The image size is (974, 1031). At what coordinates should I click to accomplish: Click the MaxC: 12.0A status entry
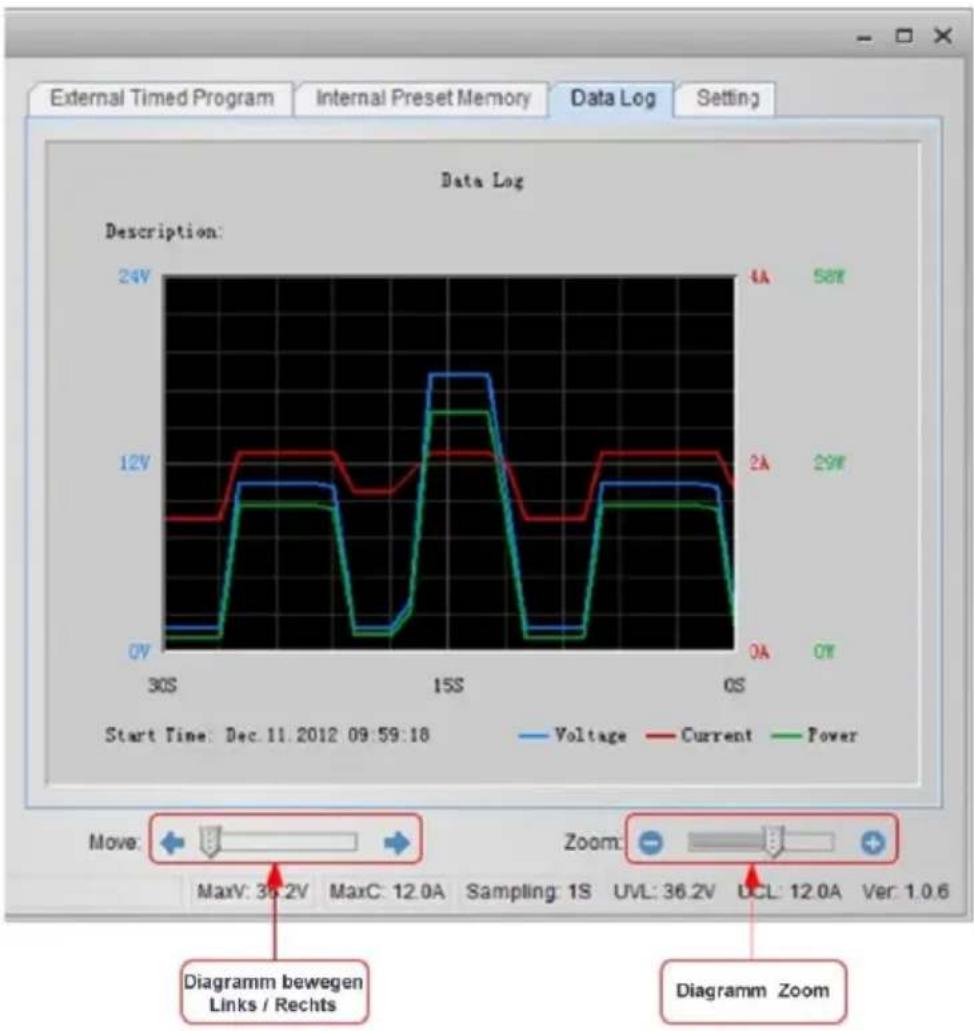click(x=387, y=892)
